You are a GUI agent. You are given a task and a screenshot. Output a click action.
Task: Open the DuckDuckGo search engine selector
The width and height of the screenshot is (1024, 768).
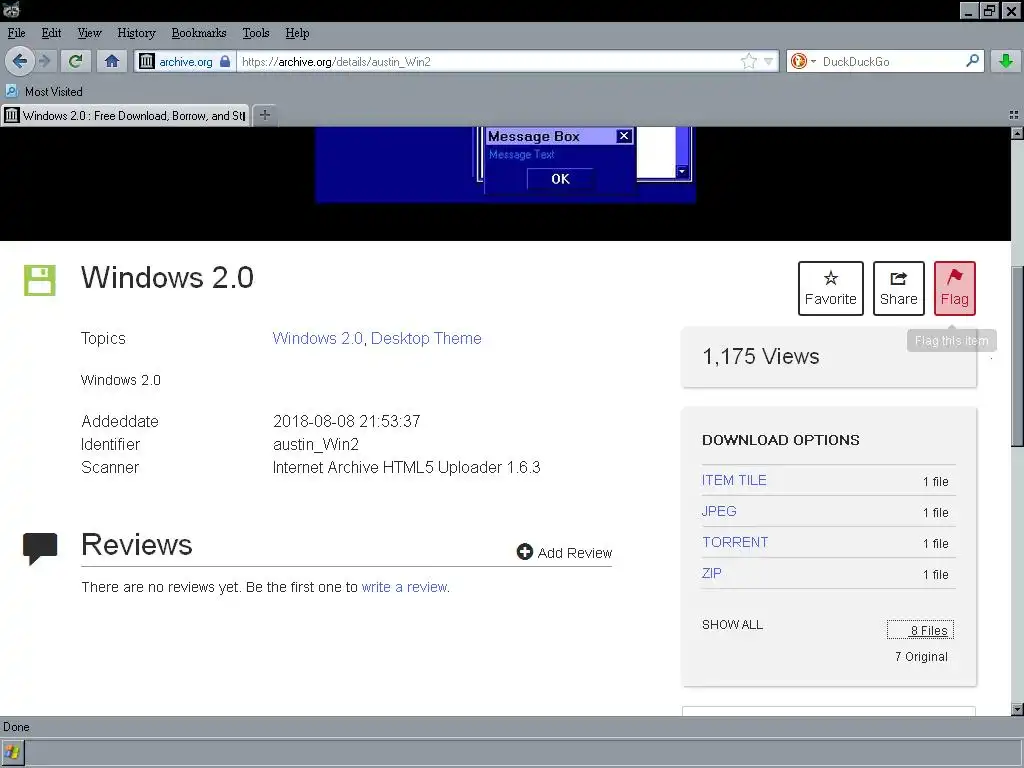click(x=803, y=61)
